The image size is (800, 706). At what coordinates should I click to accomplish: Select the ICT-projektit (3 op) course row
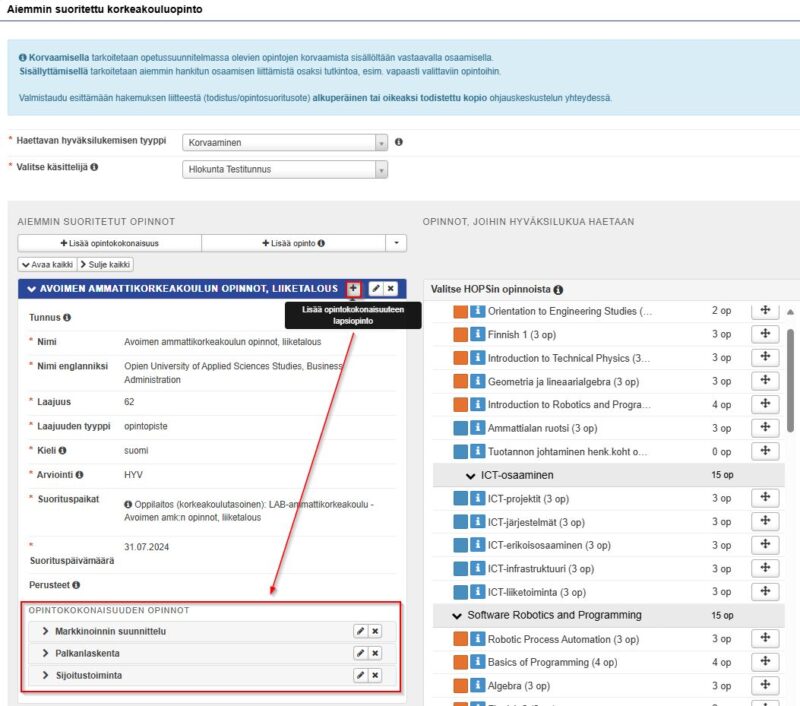(x=608, y=498)
